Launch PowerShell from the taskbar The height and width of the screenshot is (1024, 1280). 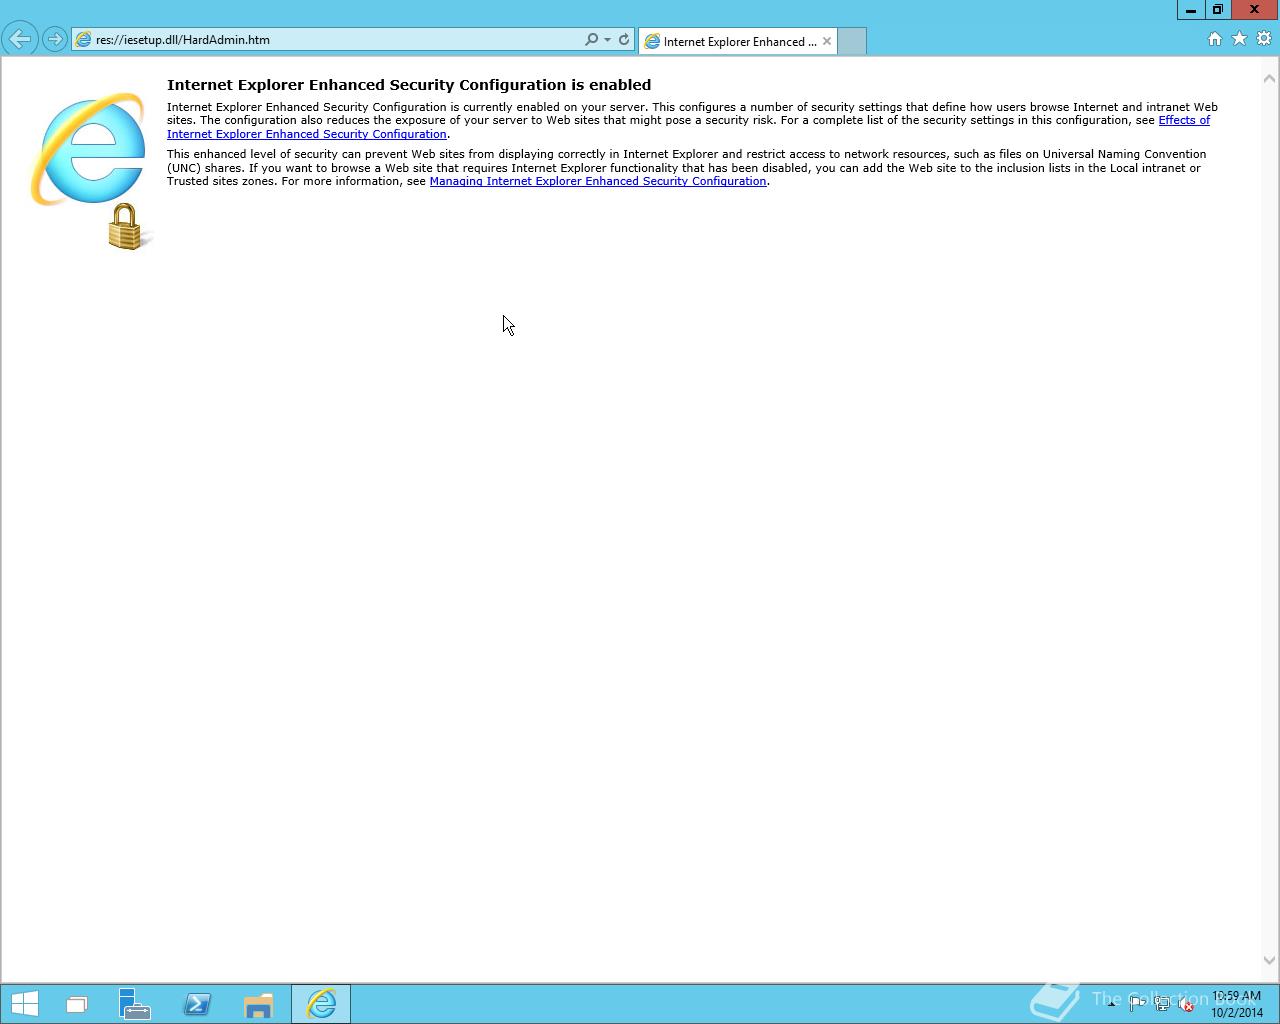click(197, 1004)
